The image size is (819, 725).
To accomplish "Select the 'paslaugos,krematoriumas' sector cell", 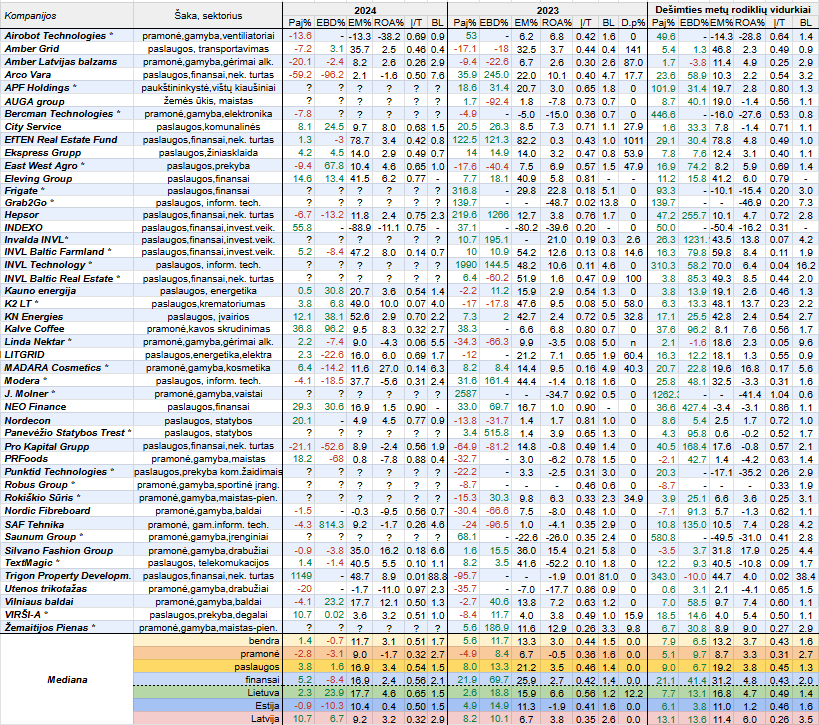I will point(208,303).
